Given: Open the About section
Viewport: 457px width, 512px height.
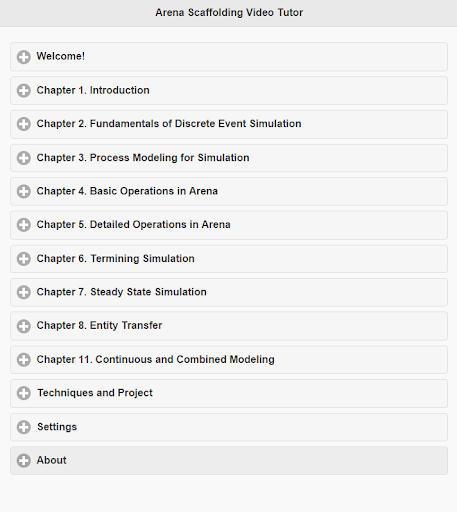Looking at the screenshot, I should point(229,461).
